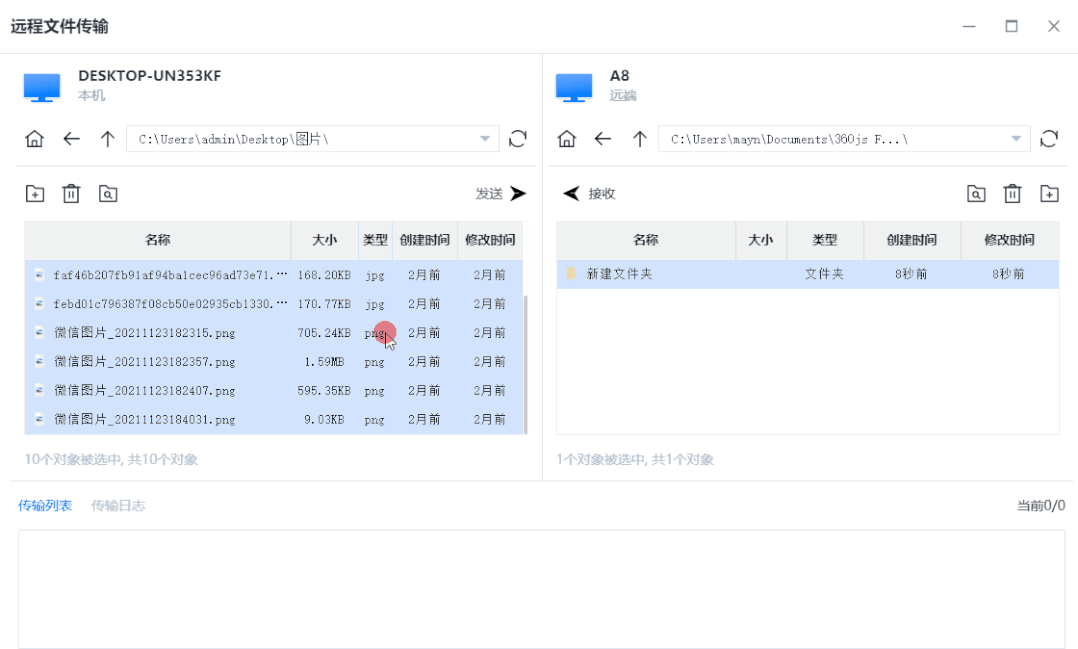This screenshot has height=649, width=1078.
Task: Switch to the 传输日志 tab
Action: [118, 505]
